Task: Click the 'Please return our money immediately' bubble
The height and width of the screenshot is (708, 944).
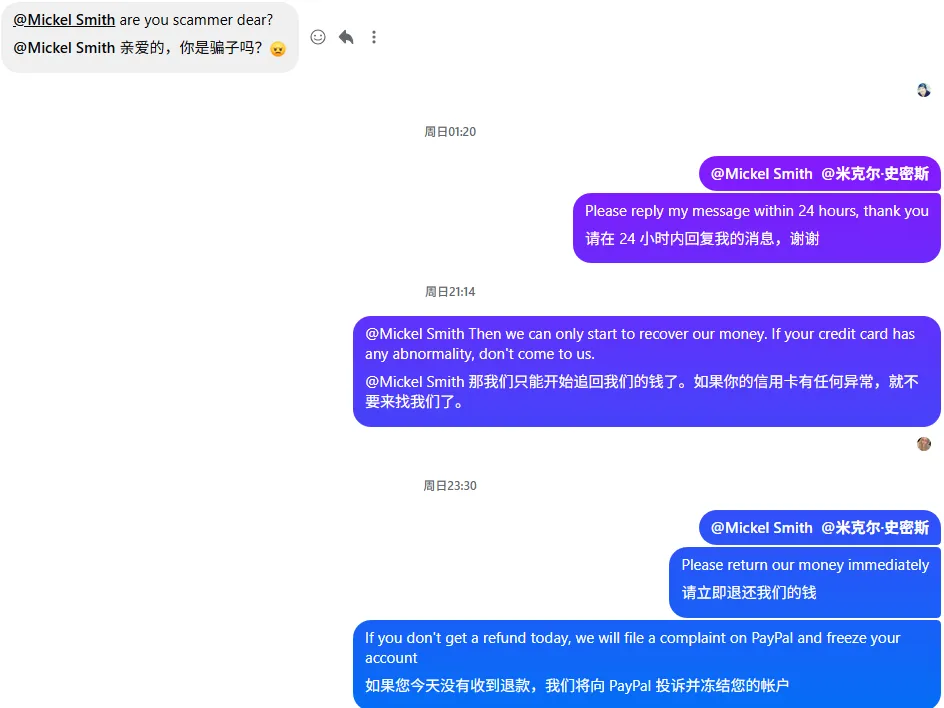Action: click(805, 582)
